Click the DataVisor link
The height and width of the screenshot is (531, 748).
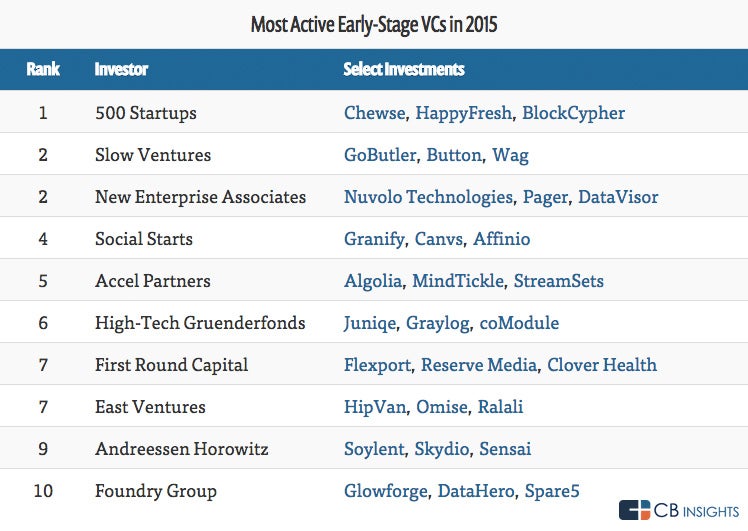(x=618, y=197)
